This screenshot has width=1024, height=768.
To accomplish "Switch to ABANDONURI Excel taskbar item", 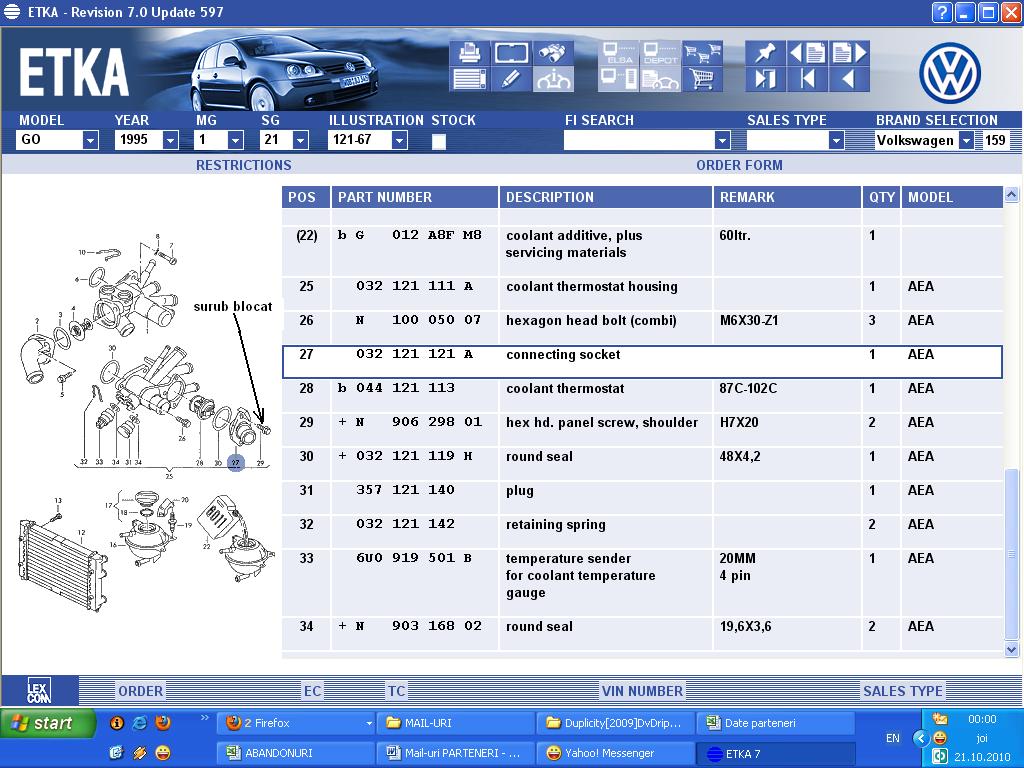I will coord(296,753).
